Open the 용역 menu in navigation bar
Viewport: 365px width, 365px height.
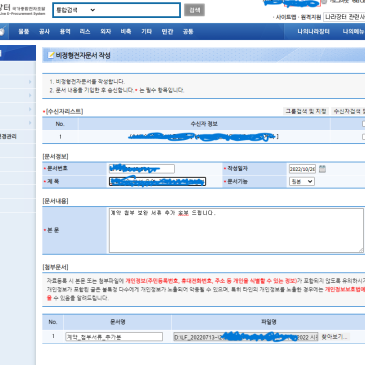click(65, 32)
